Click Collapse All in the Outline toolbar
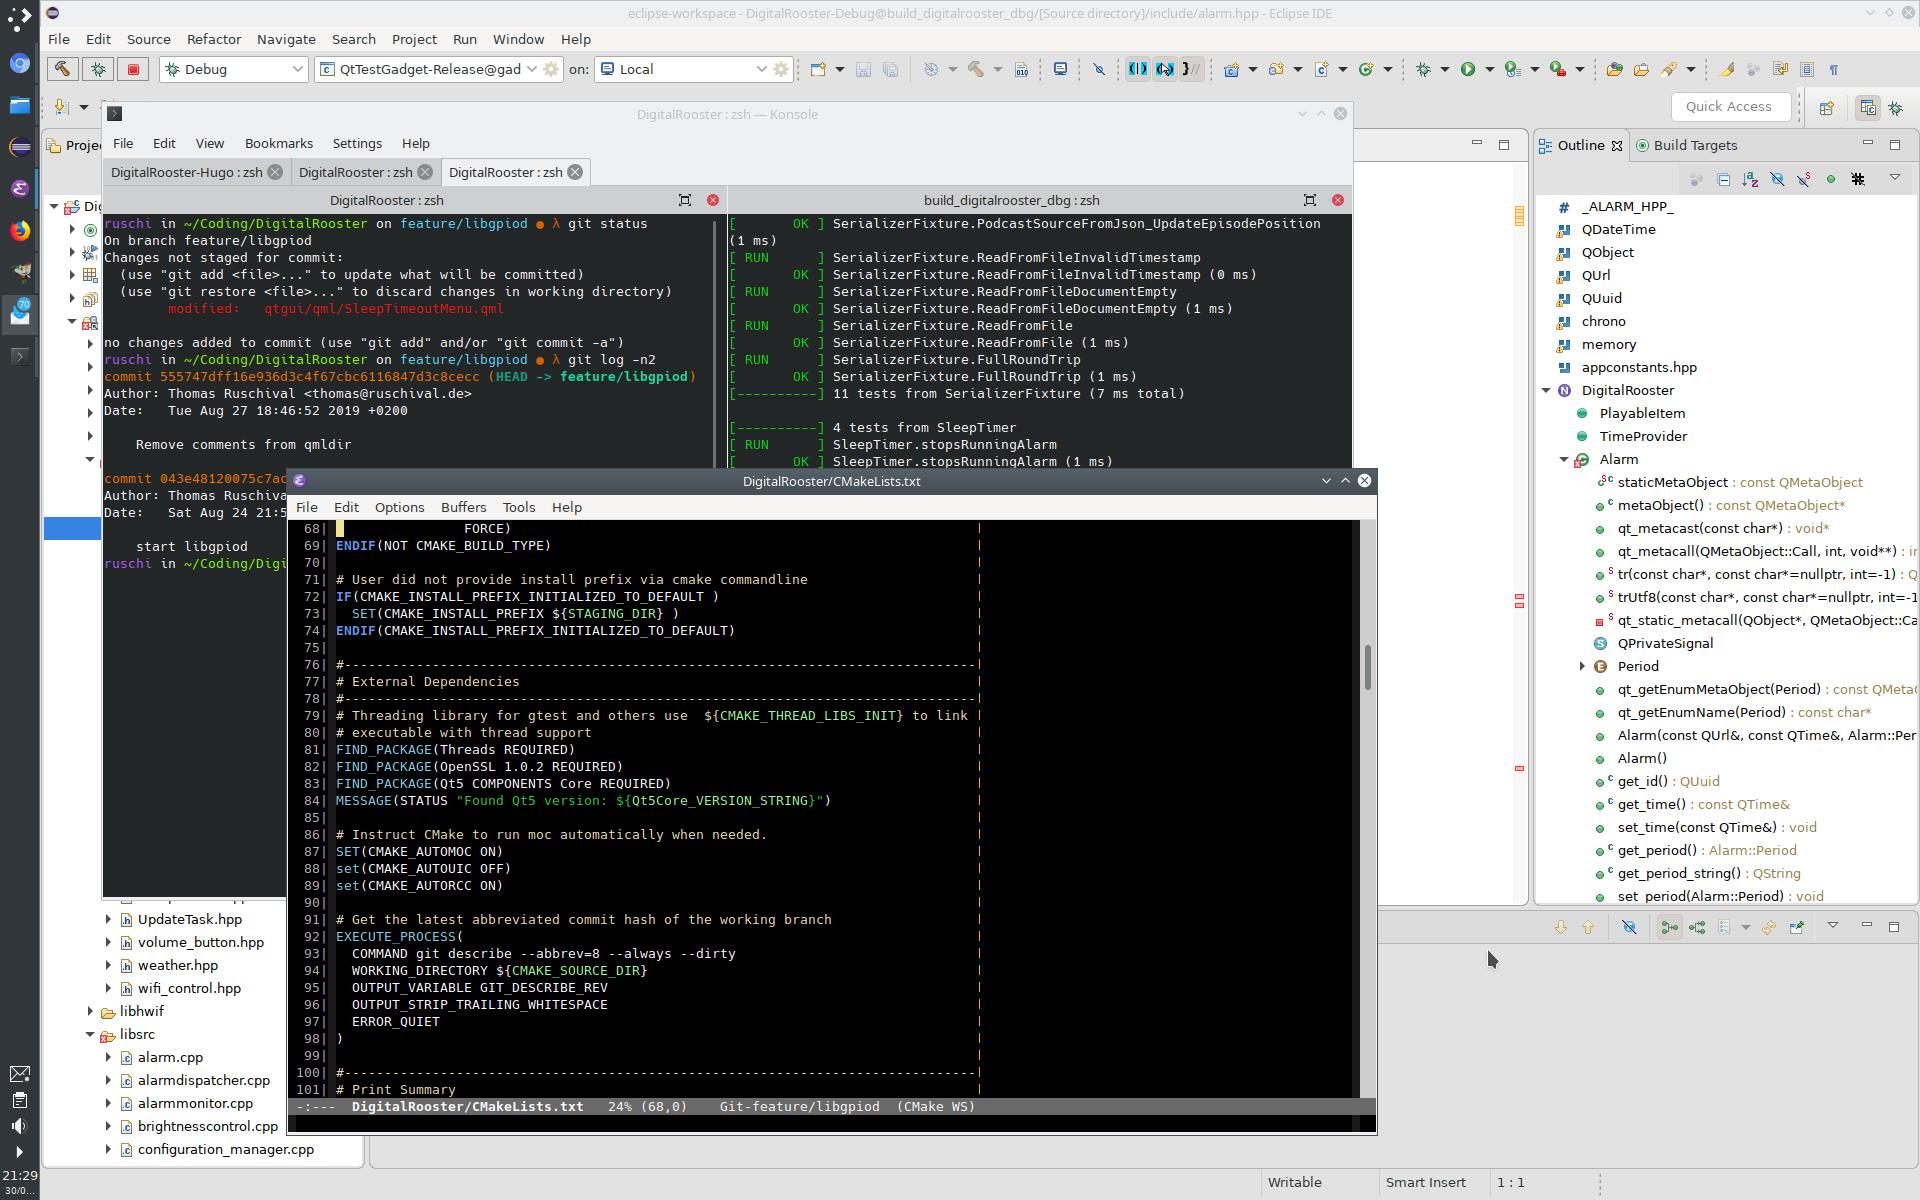The height and width of the screenshot is (1200, 1920). pyautogui.click(x=1723, y=179)
